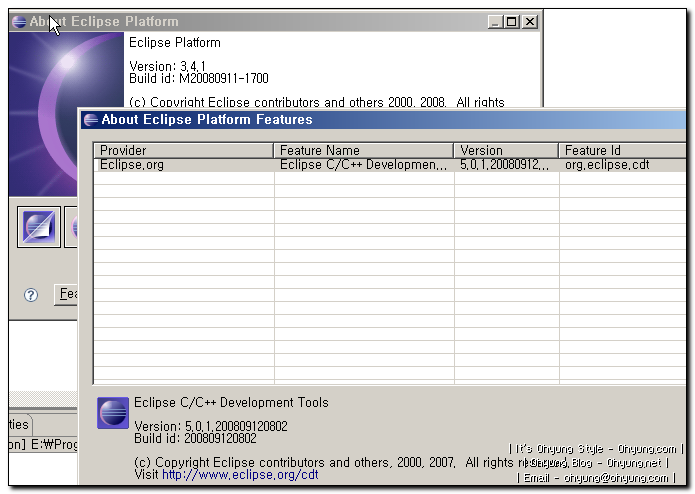Minimize the About Eclipse Platform window
Viewport: 695px width, 494px height.
click(495, 21)
